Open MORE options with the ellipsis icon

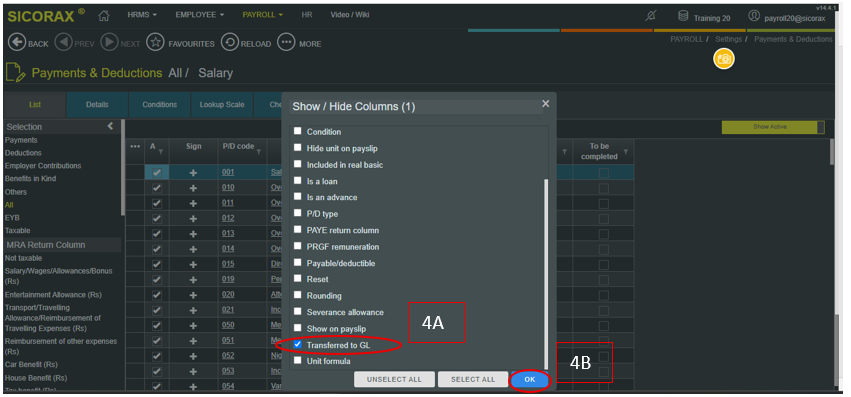pyautogui.click(x=286, y=42)
